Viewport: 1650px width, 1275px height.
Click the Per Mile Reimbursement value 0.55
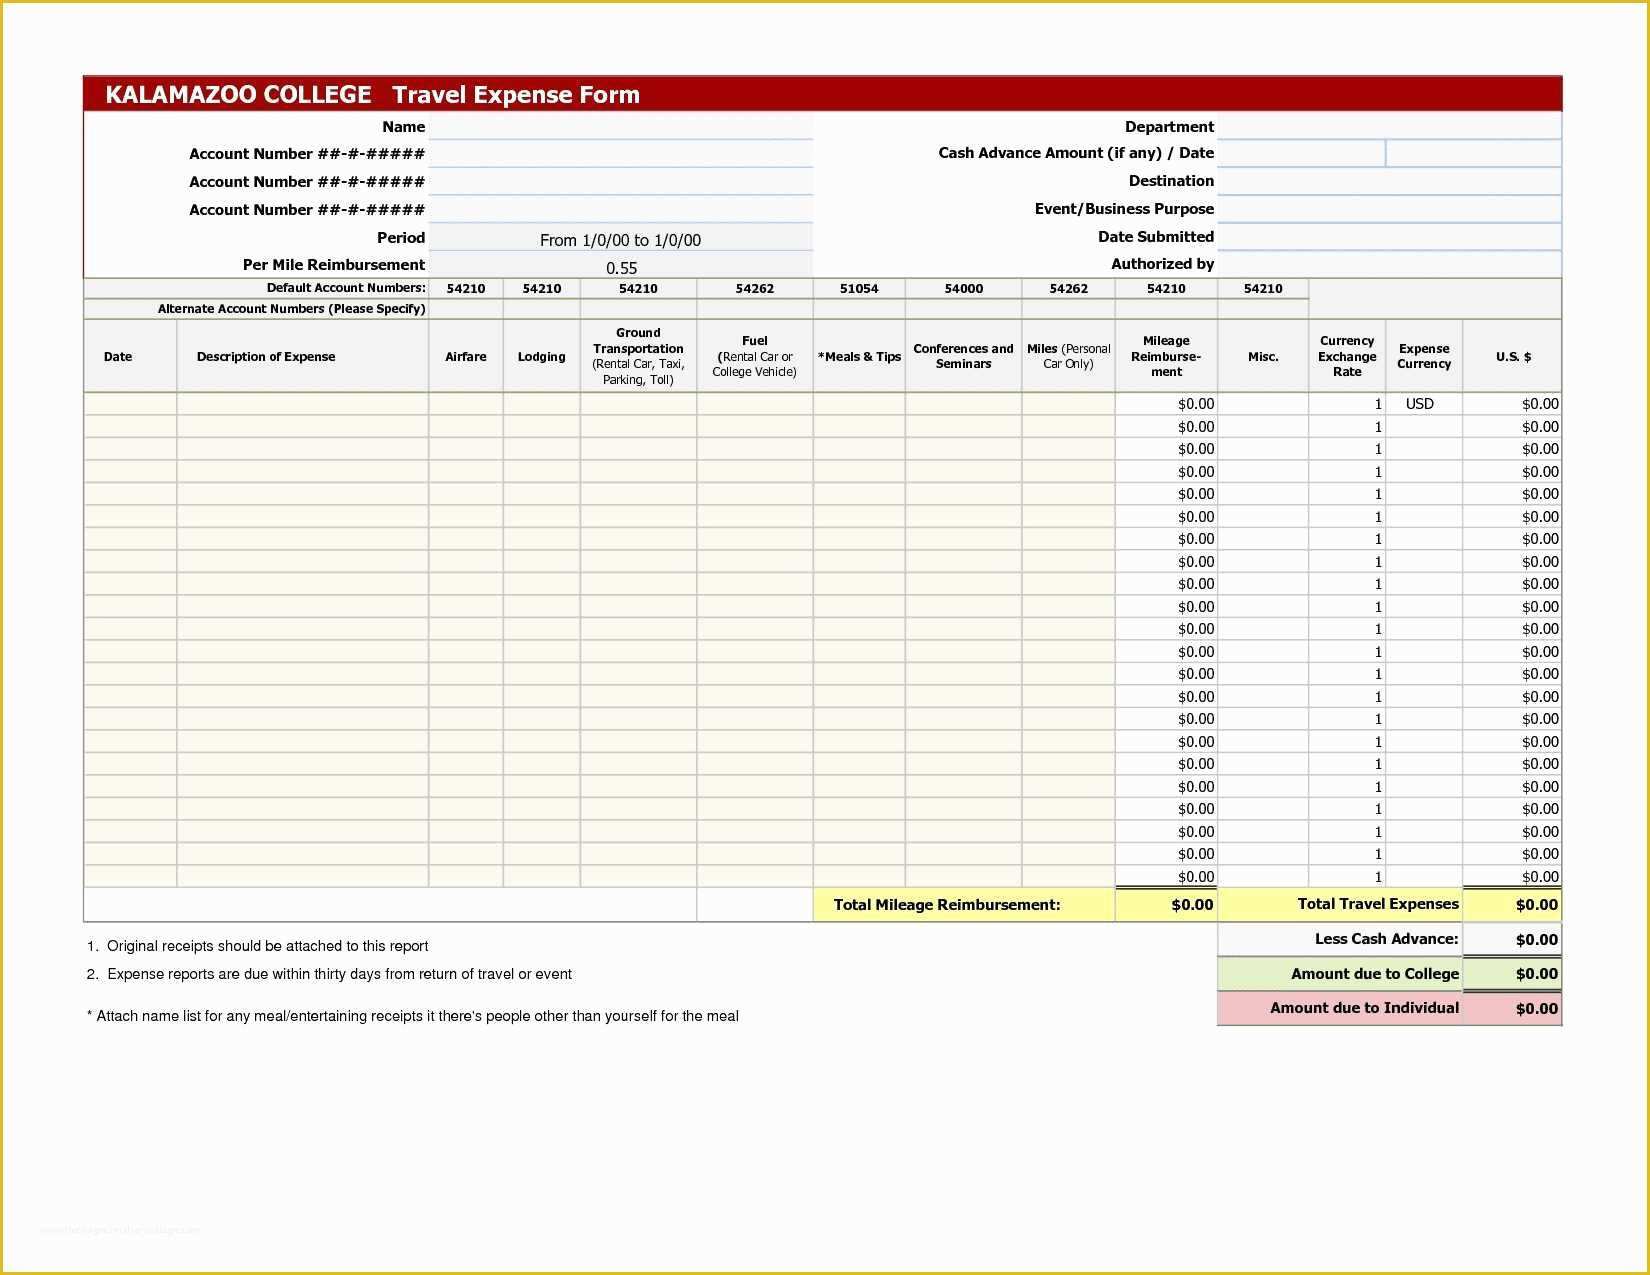pyautogui.click(x=621, y=267)
